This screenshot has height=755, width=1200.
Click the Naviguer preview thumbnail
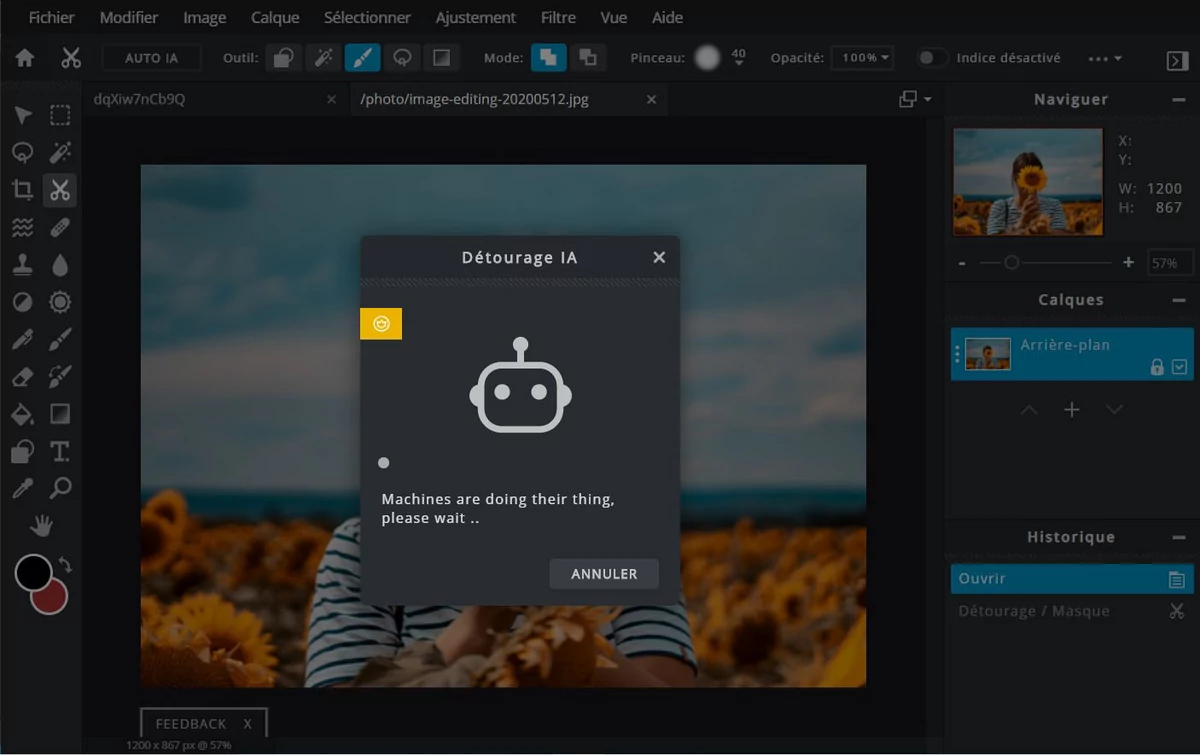(x=1028, y=181)
